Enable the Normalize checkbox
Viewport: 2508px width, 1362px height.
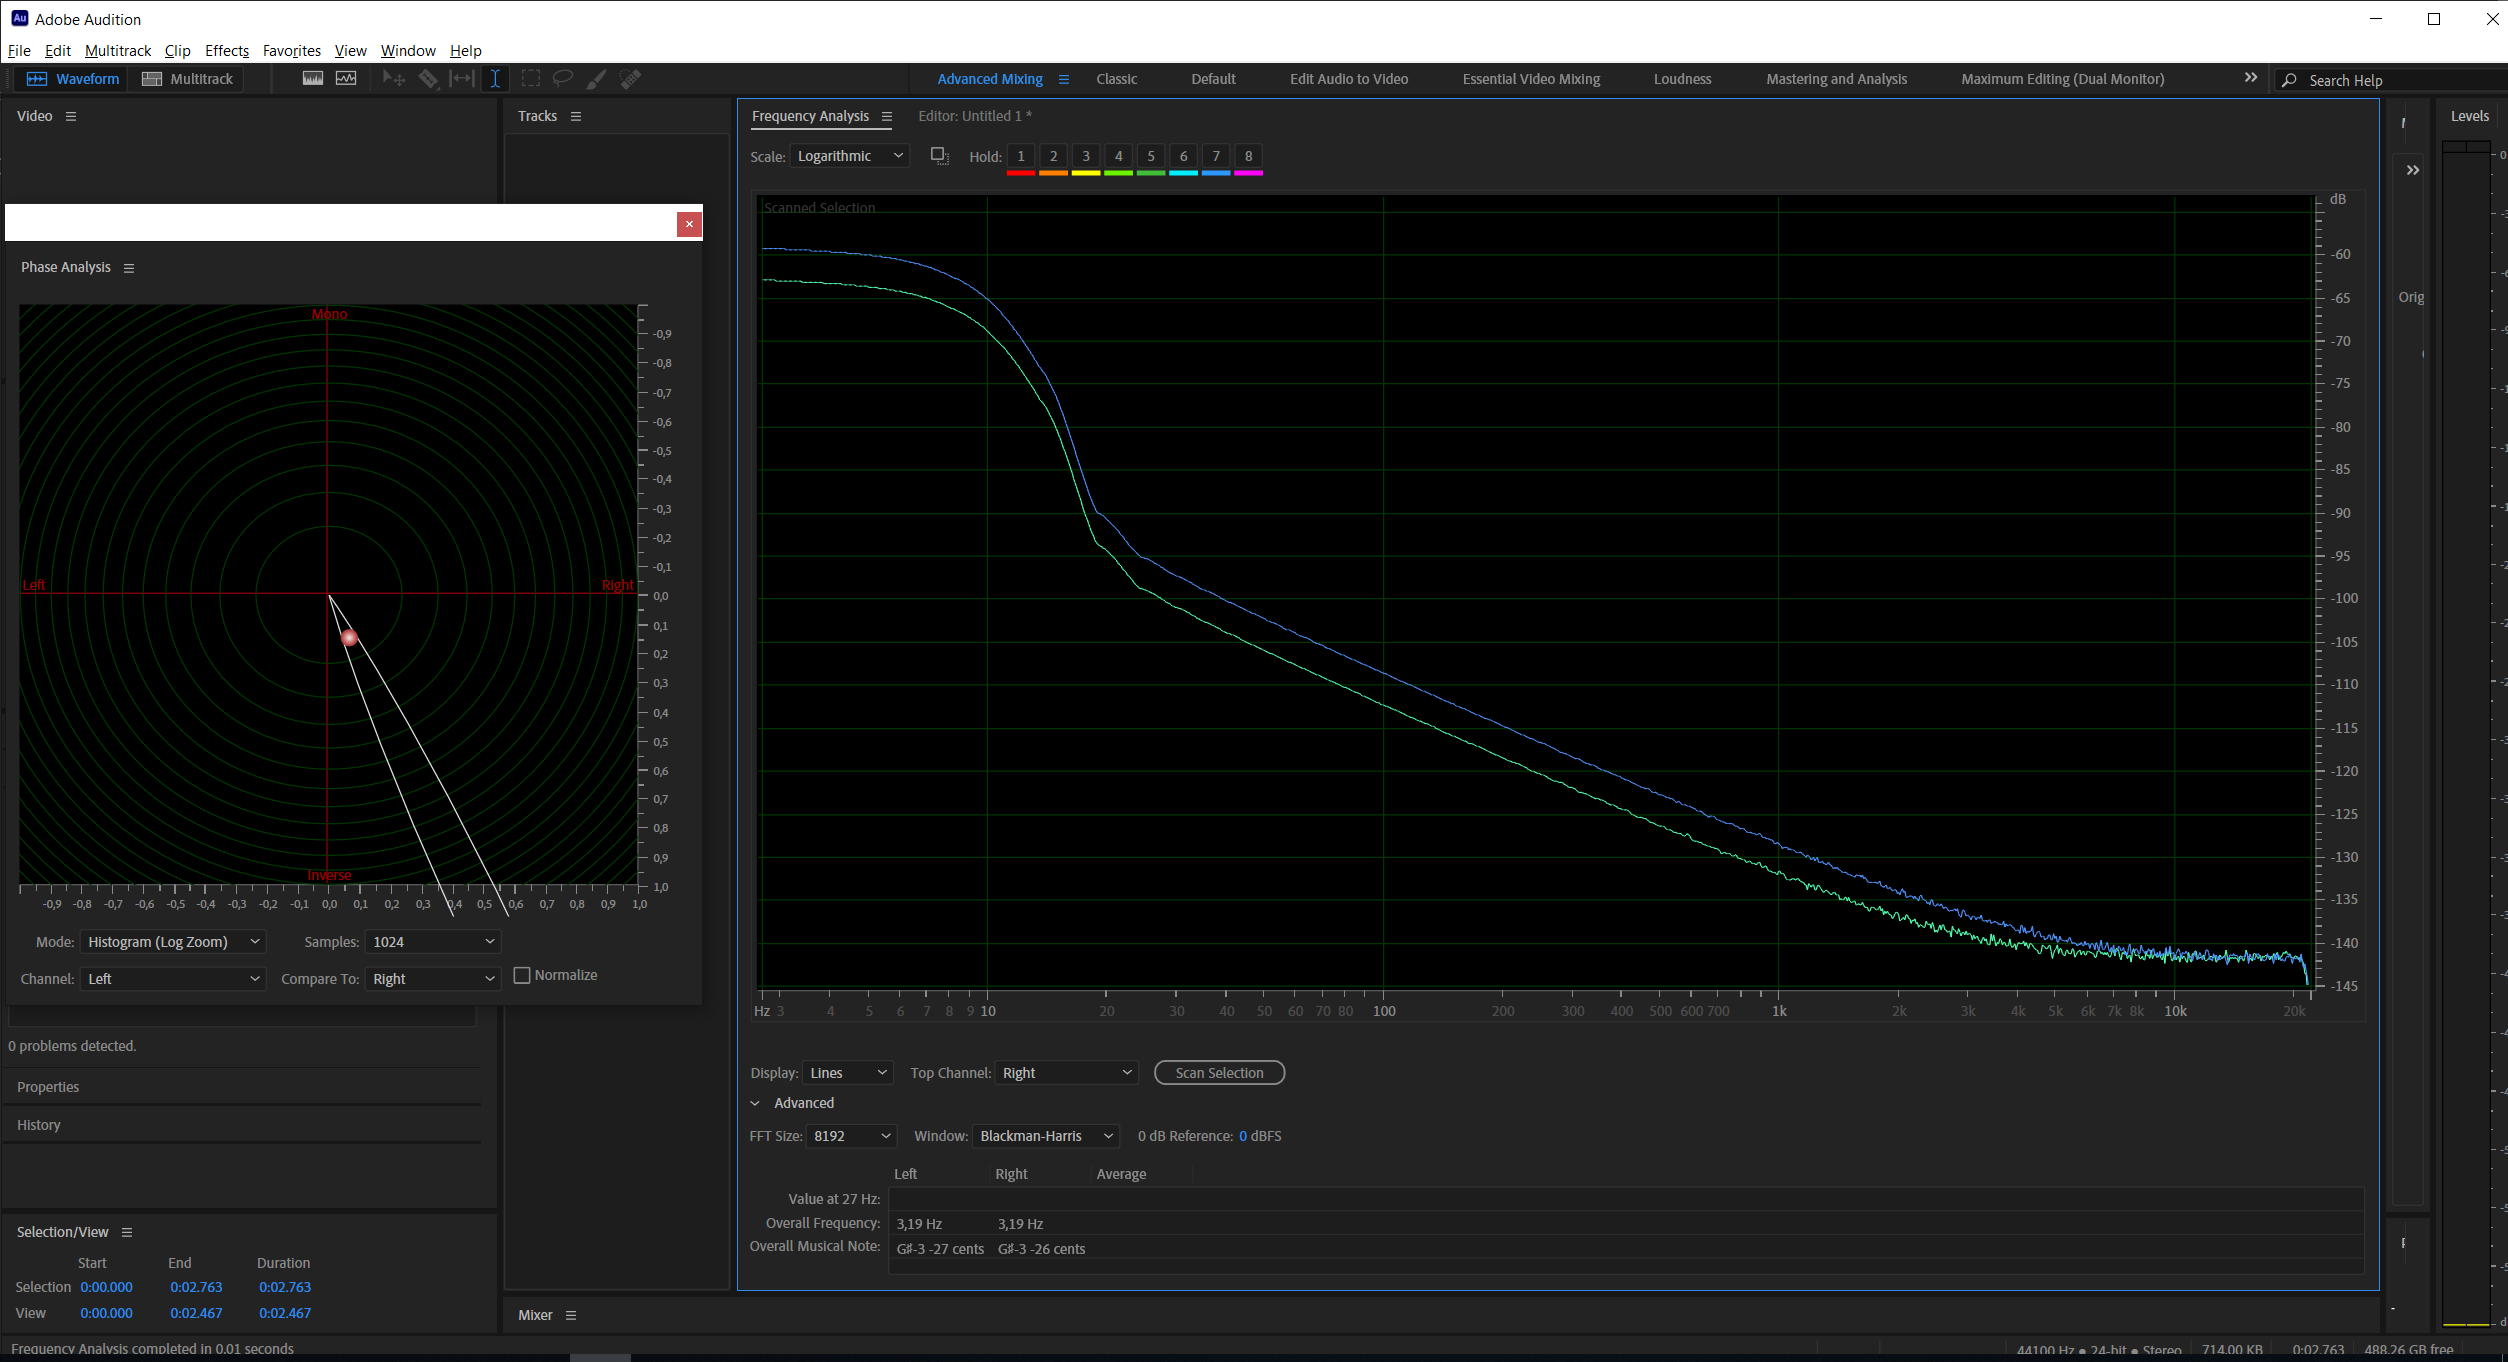coord(522,975)
